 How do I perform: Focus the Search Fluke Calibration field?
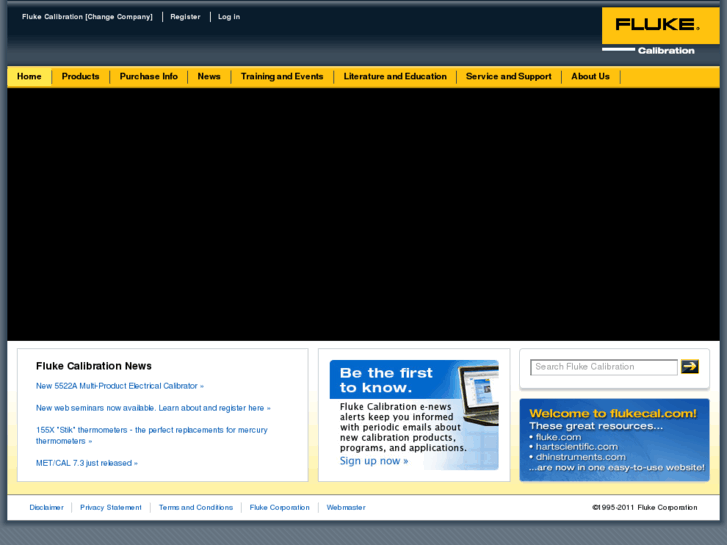click(604, 367)
